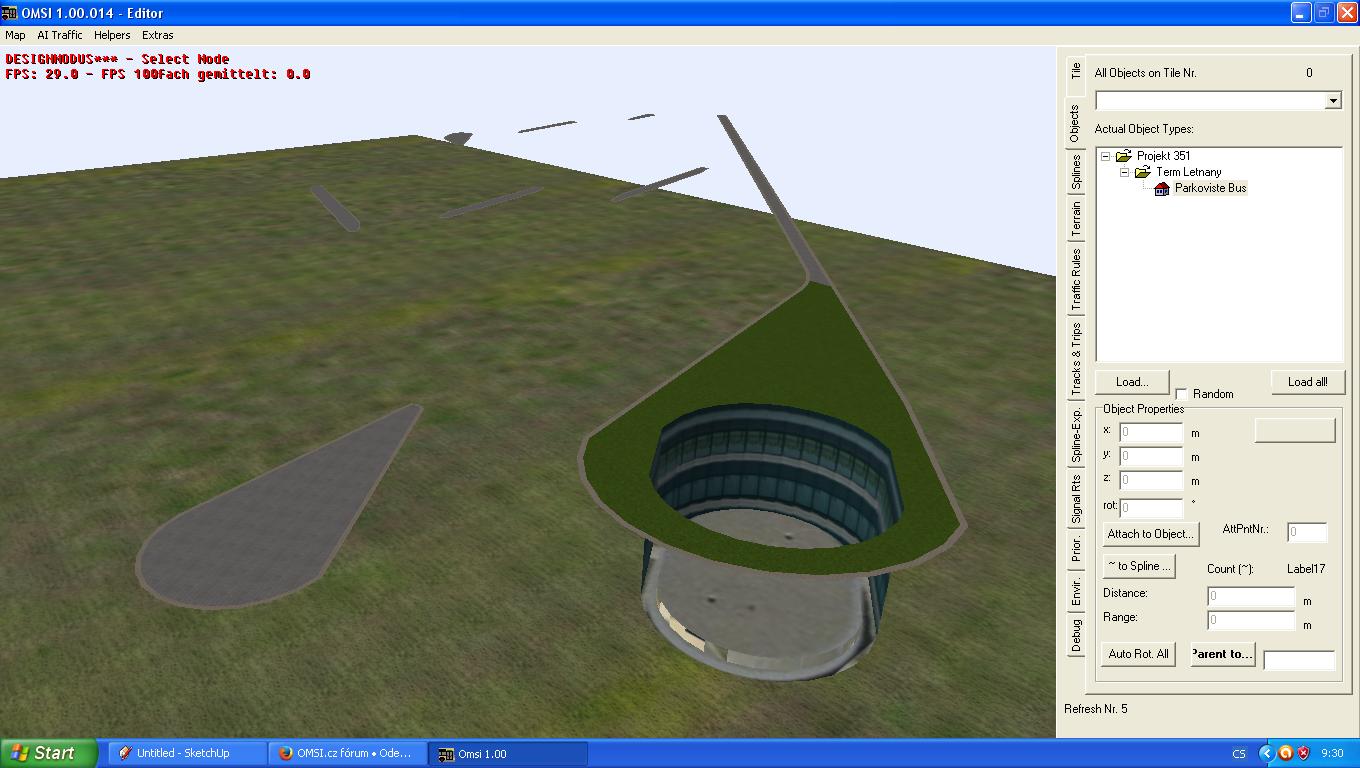Click the Distance input field
The image size is (1360, 768).
coord(1250,596)
